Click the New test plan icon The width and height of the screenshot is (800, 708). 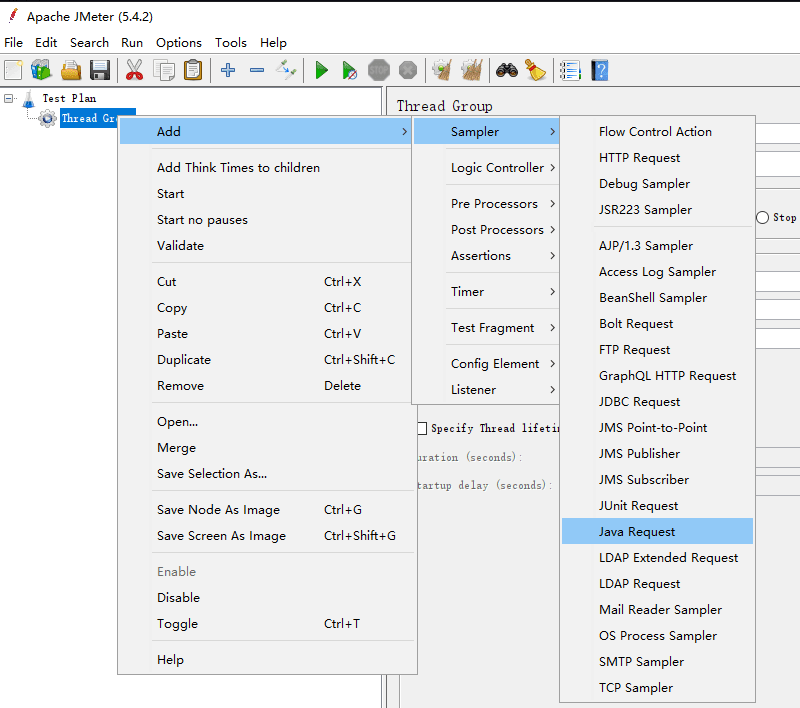coord(14,70)
